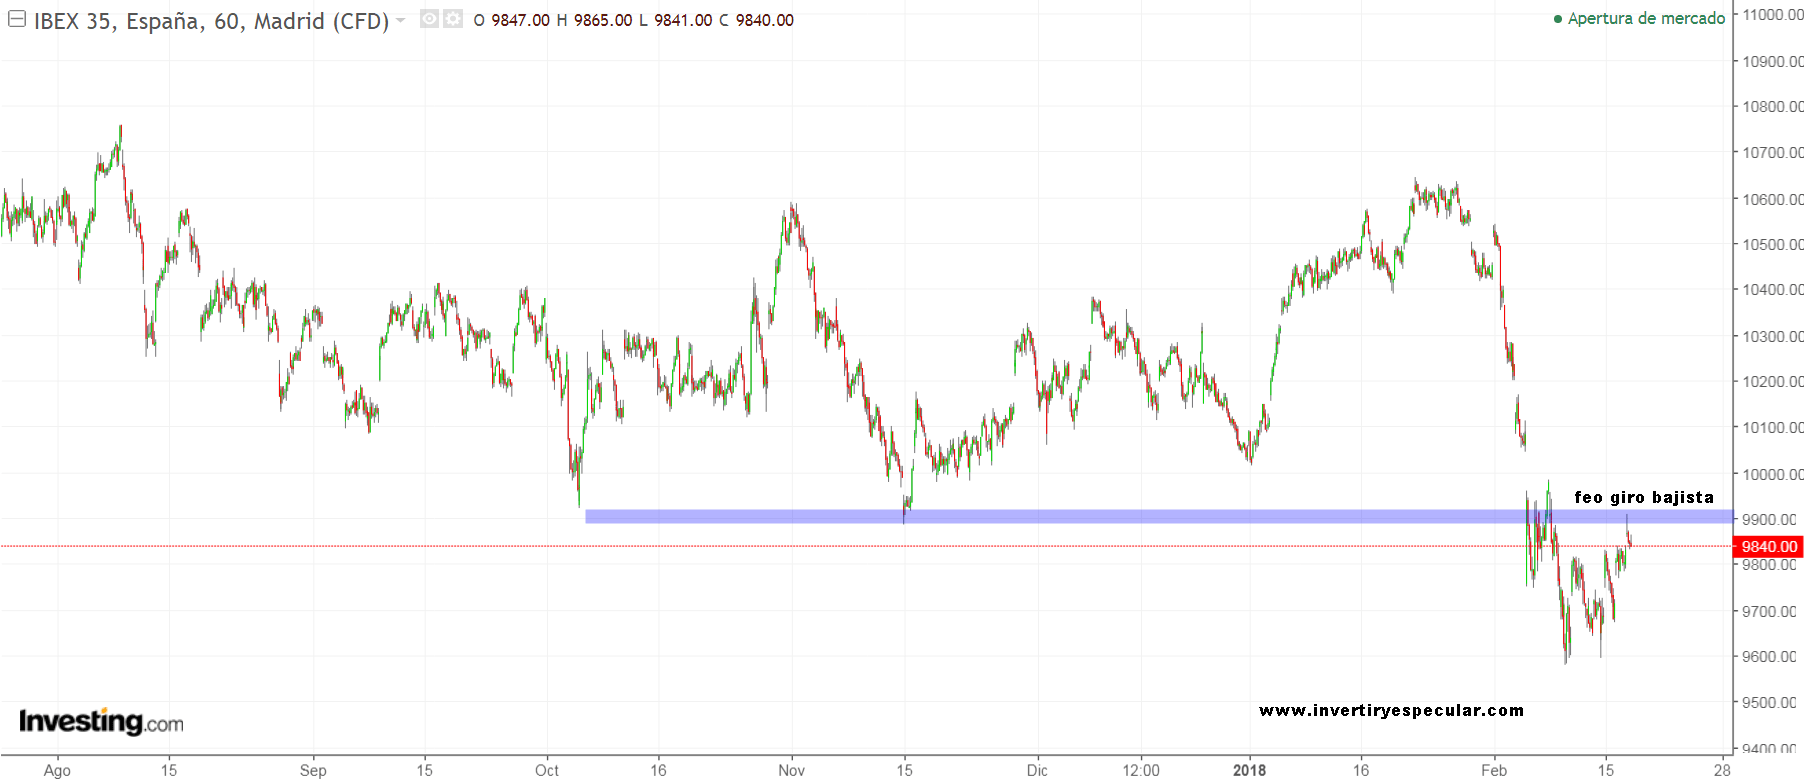Viewport: 1811px width, 779px height.
Task: Click the Feb label on the time axis
Action: pos(1493,769)
